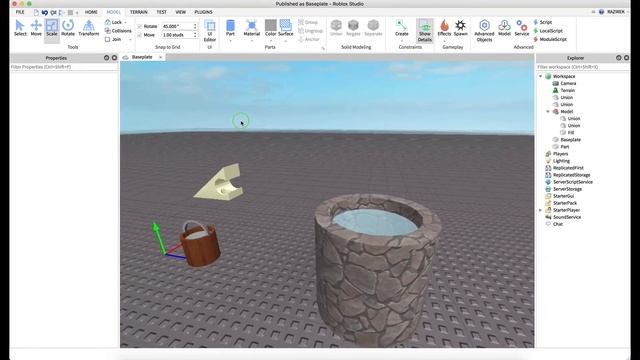Click the Undo icon in quick access bar
Screen dimensions: 640x360
click(45, 13)
